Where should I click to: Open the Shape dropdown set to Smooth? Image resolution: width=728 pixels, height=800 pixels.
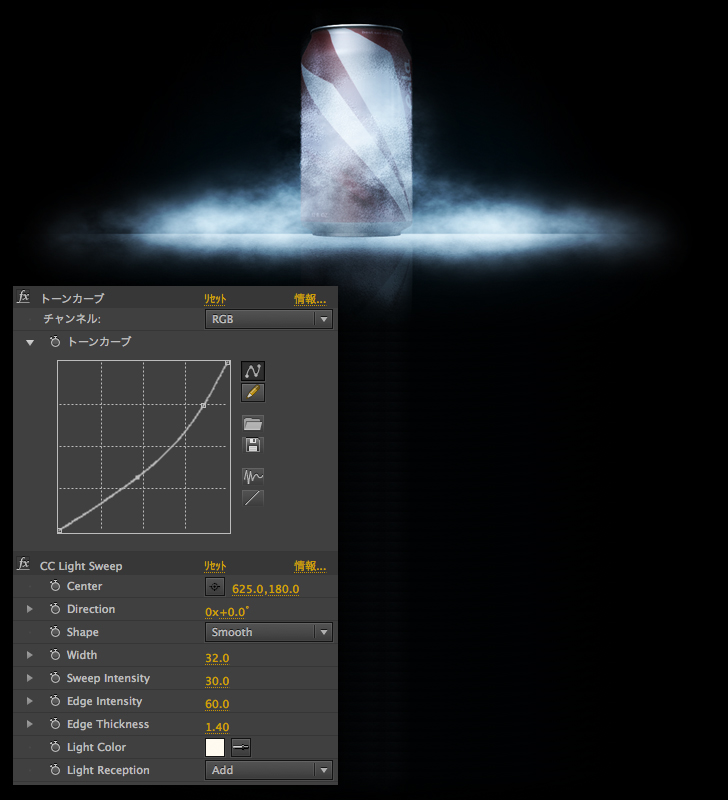(x=268, y=632)
